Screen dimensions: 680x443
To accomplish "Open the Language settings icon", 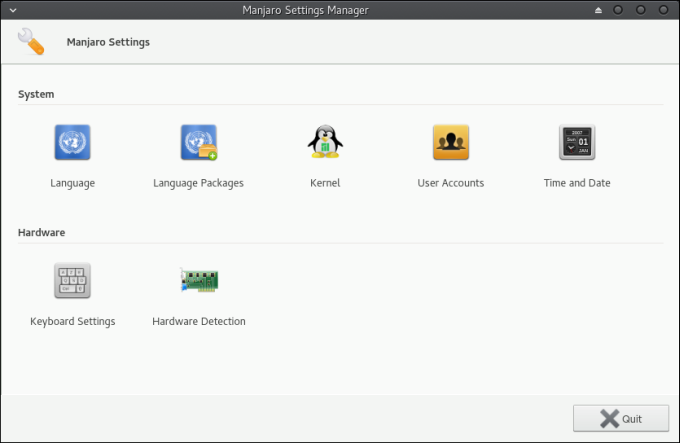I will coord(72,142).
